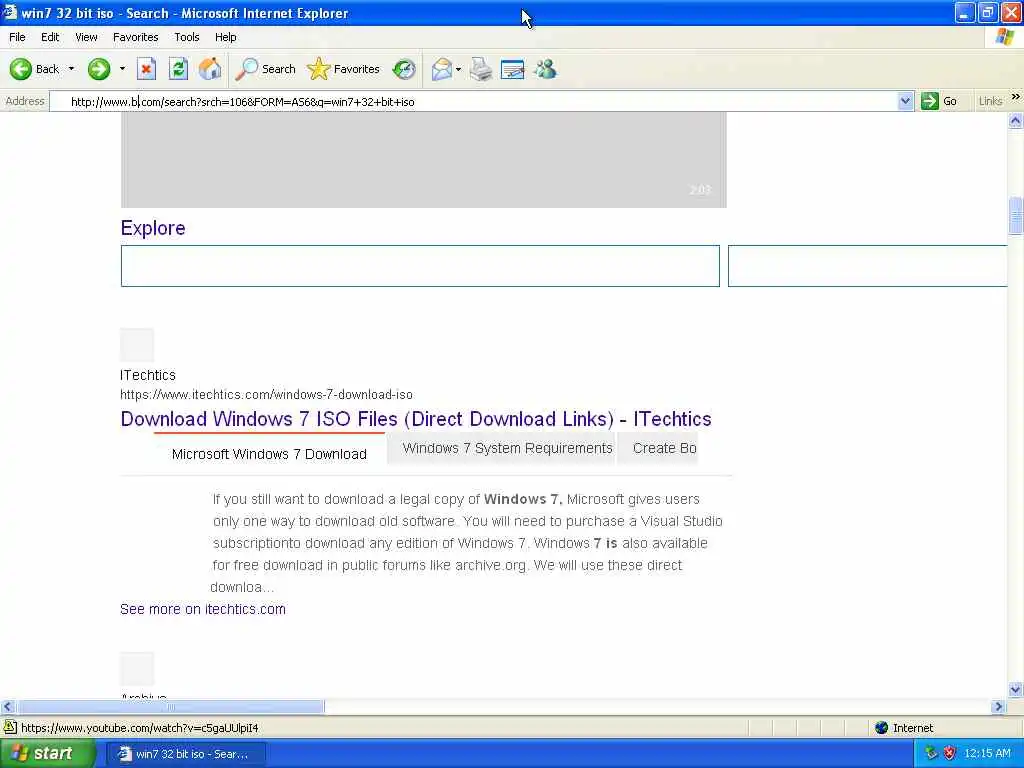Click the Go button
1024x768 pixels.
point(939,101)
